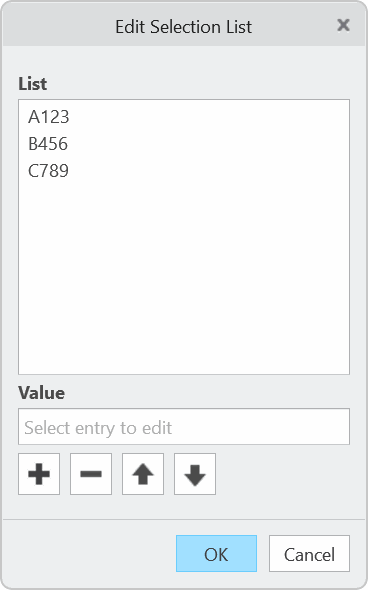The height and width of the screenshot is (590, 368).
Task: Remove entry using the minus icon
Action: tap(91, 474)
